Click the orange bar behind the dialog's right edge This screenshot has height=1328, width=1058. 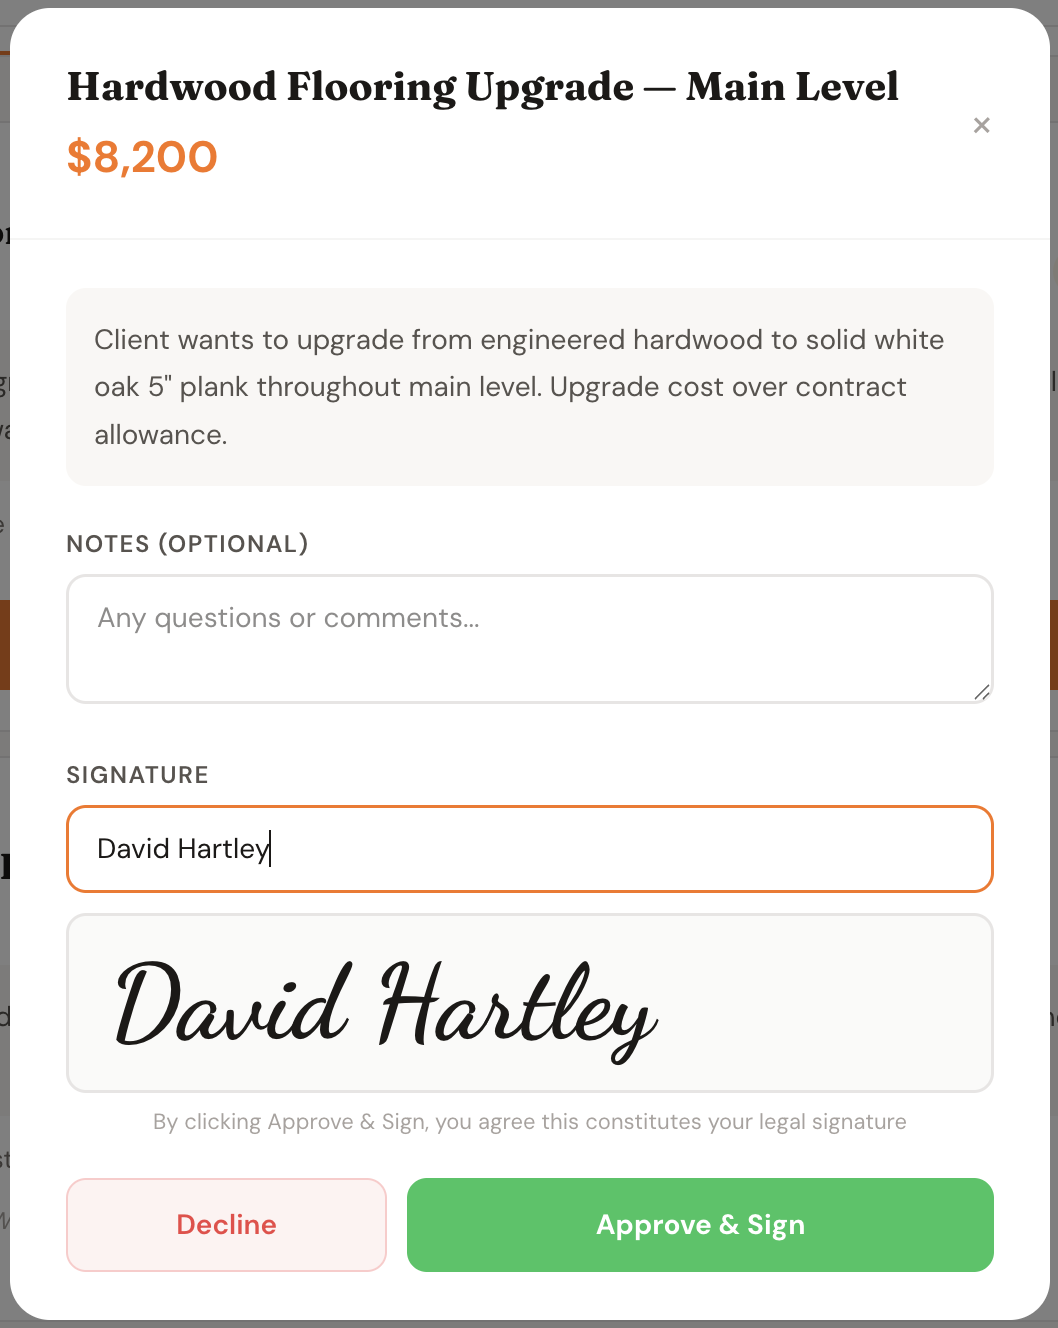[1054, 645]
